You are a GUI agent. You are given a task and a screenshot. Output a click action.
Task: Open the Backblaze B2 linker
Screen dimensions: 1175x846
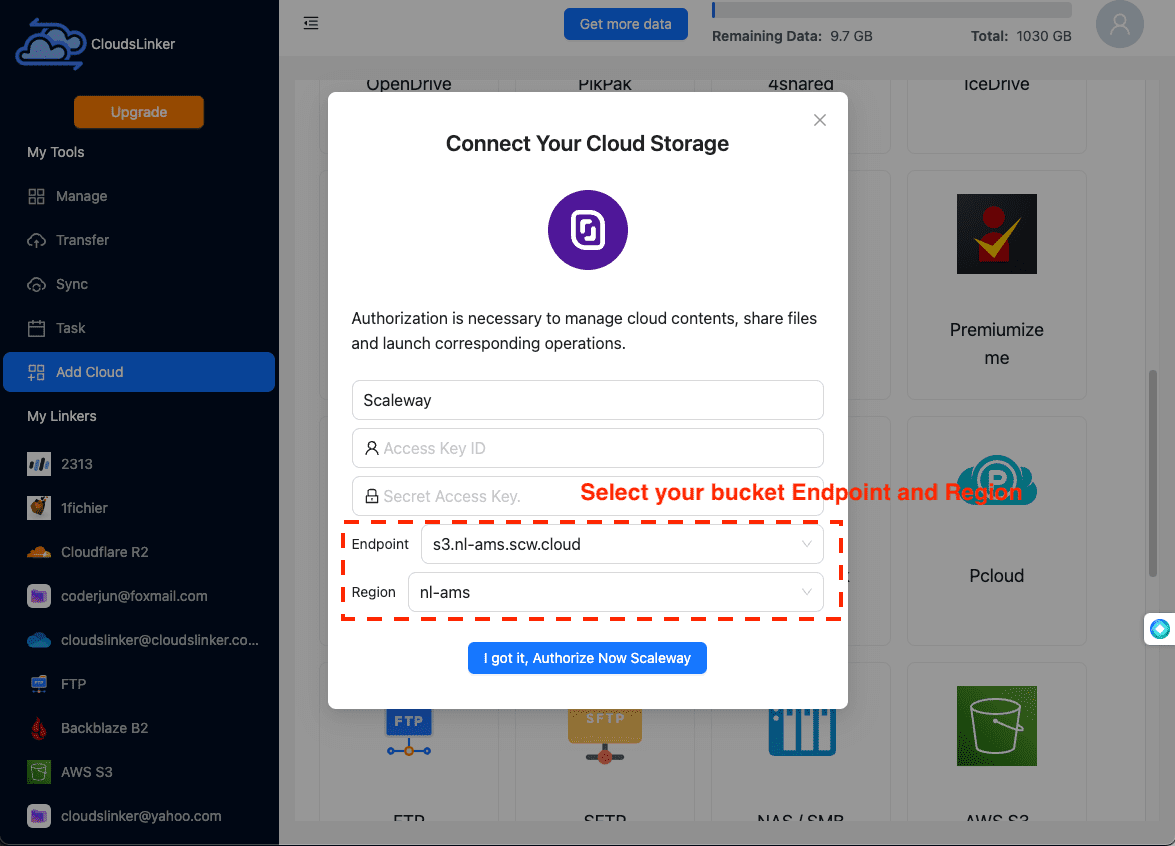coord(139,728)
